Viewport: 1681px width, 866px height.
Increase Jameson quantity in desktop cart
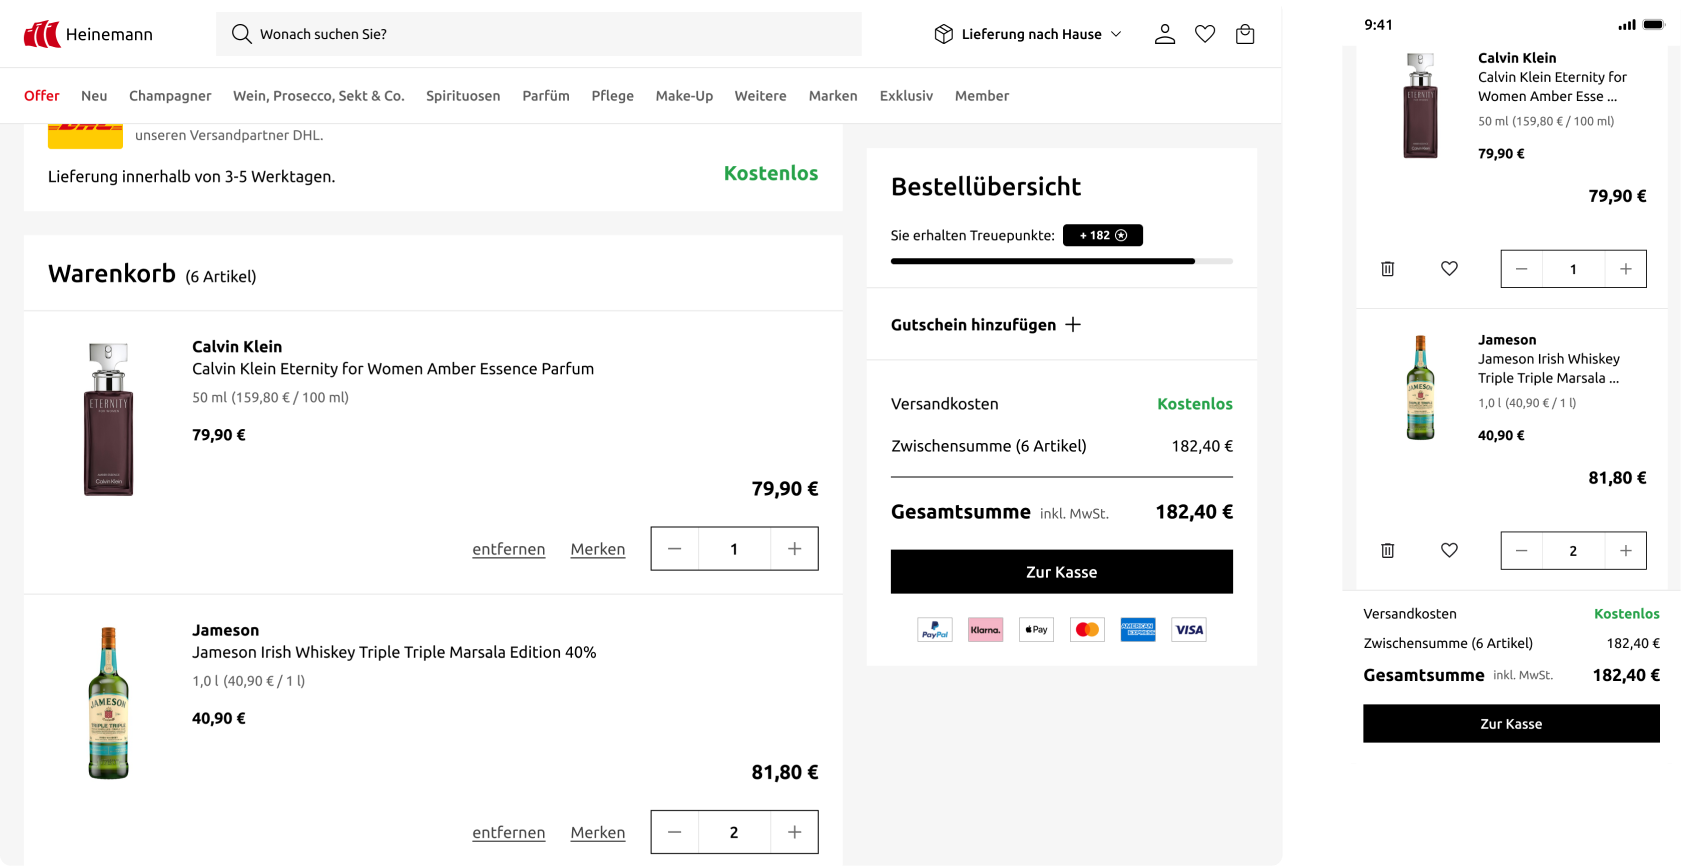coord(795,832)
